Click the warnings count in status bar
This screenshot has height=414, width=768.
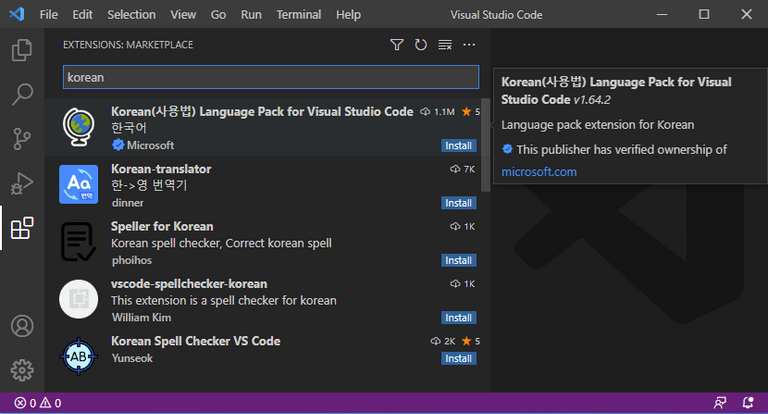[50, 403]
